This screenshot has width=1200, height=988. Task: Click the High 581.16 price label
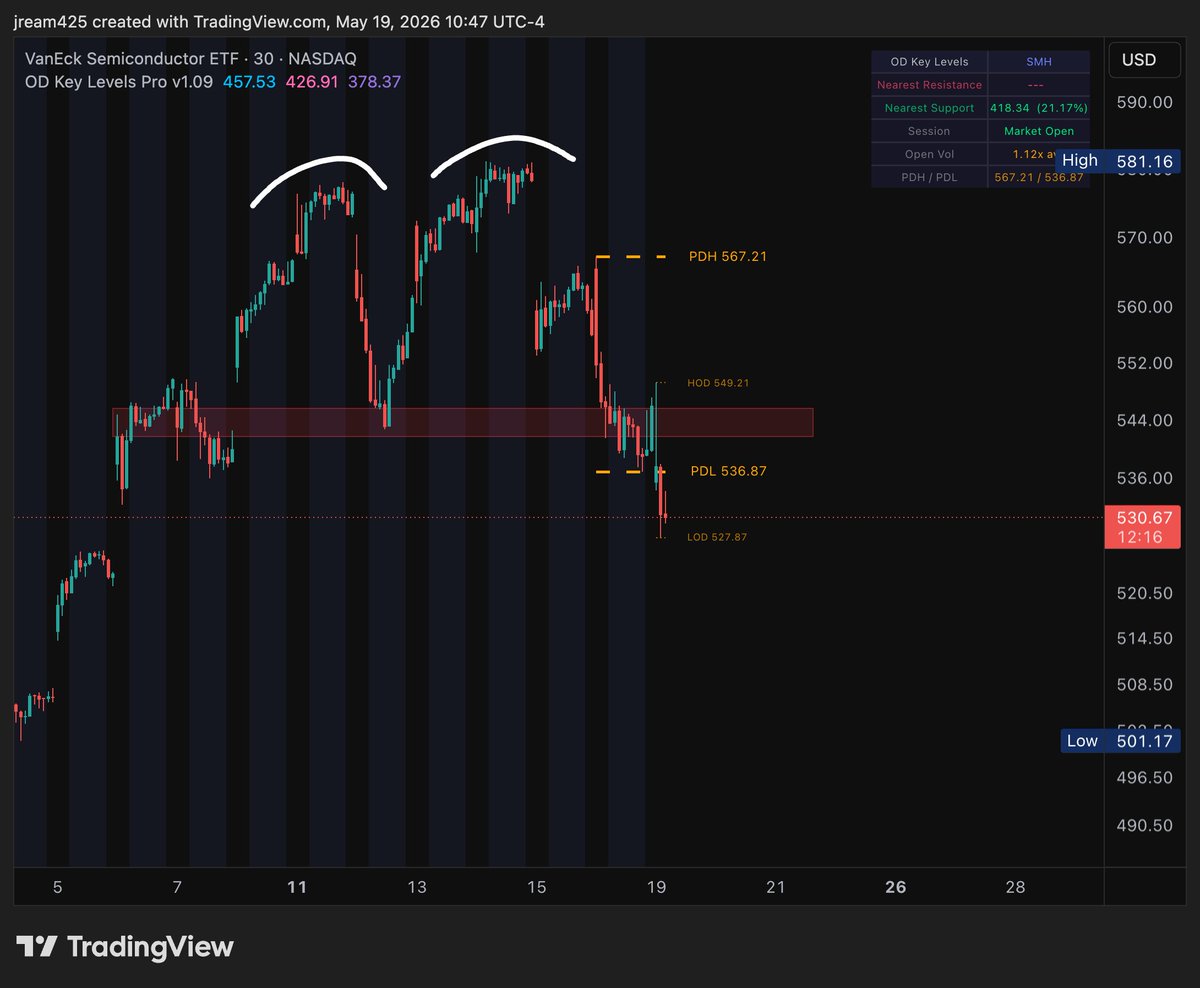(x=1120, y=161)
